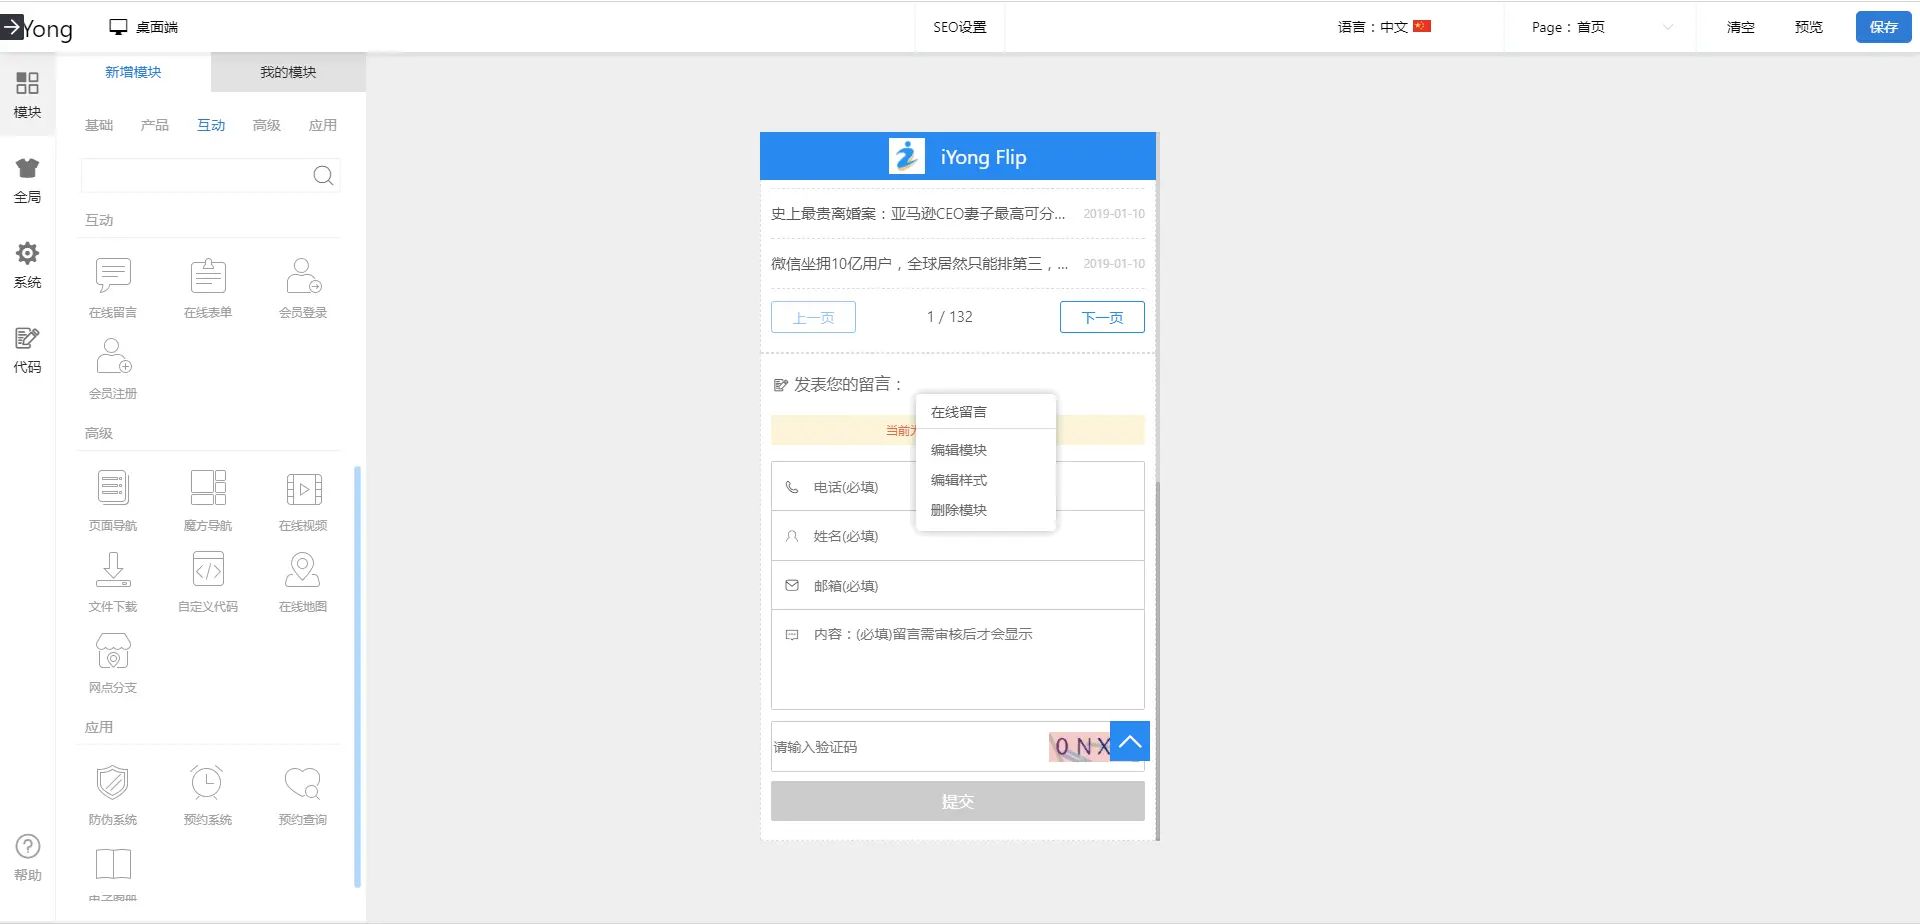Select 删除模块 in the context menu
The width and height of the screenshot is (1920, 924).
pos(959,510)
